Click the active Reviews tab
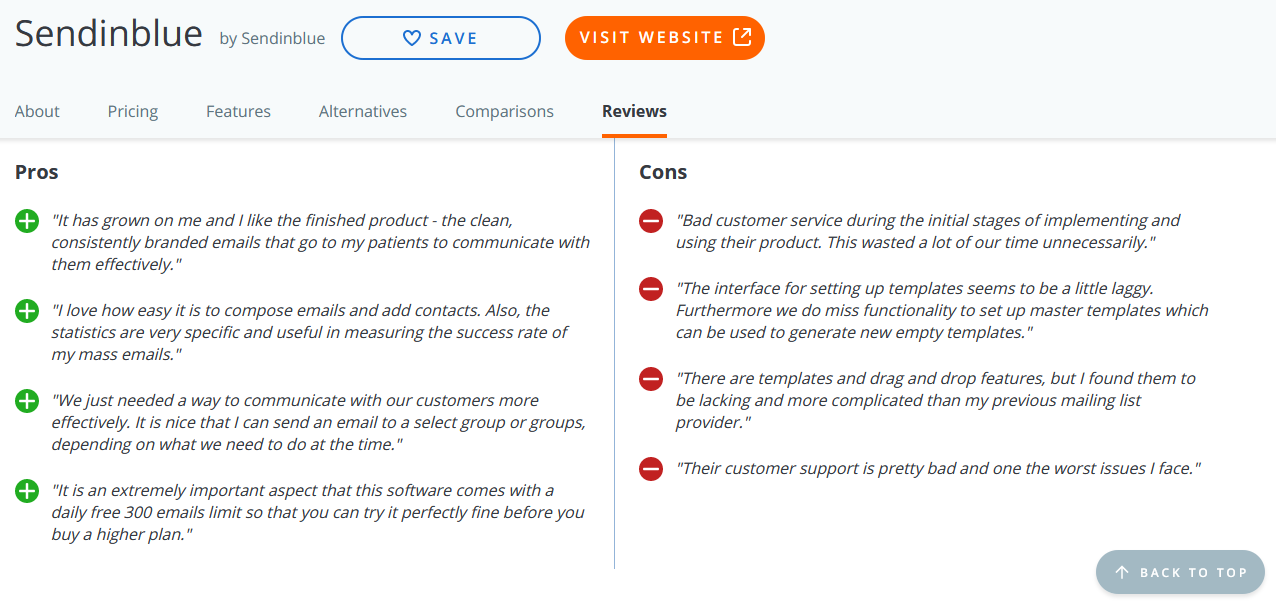The image size is (1276, 604). pos(634,111)
